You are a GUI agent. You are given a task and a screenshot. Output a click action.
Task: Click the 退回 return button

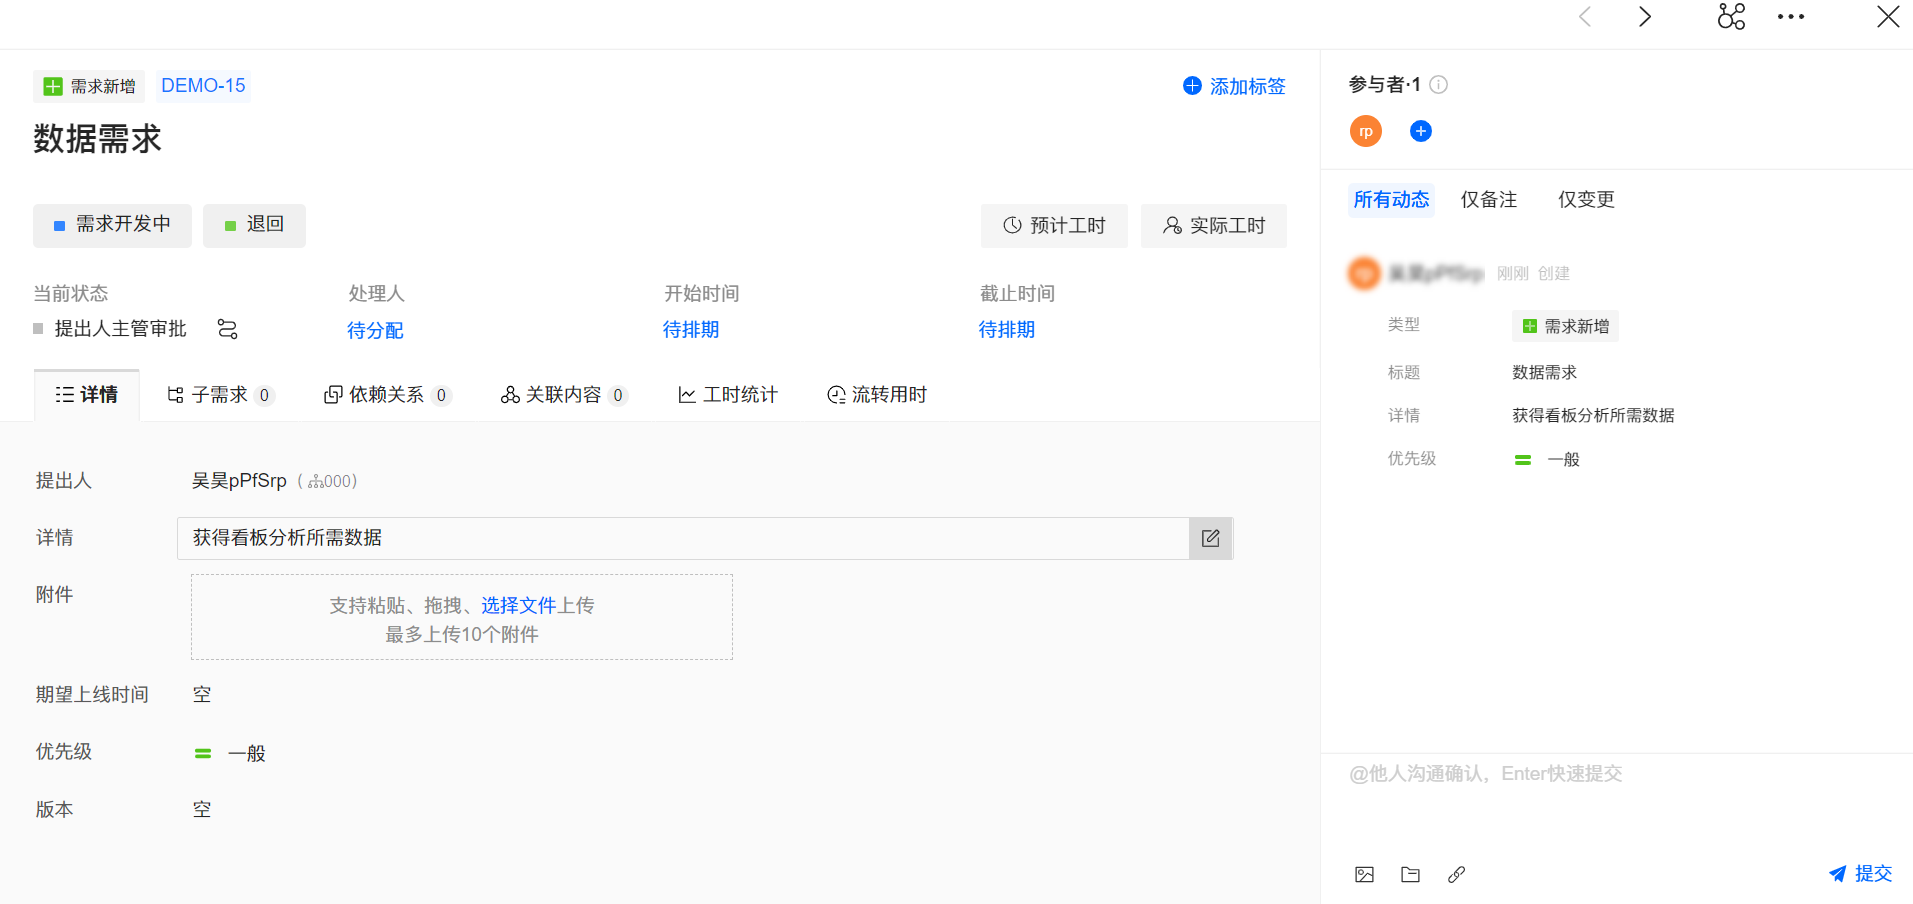[x=254, y=225]
